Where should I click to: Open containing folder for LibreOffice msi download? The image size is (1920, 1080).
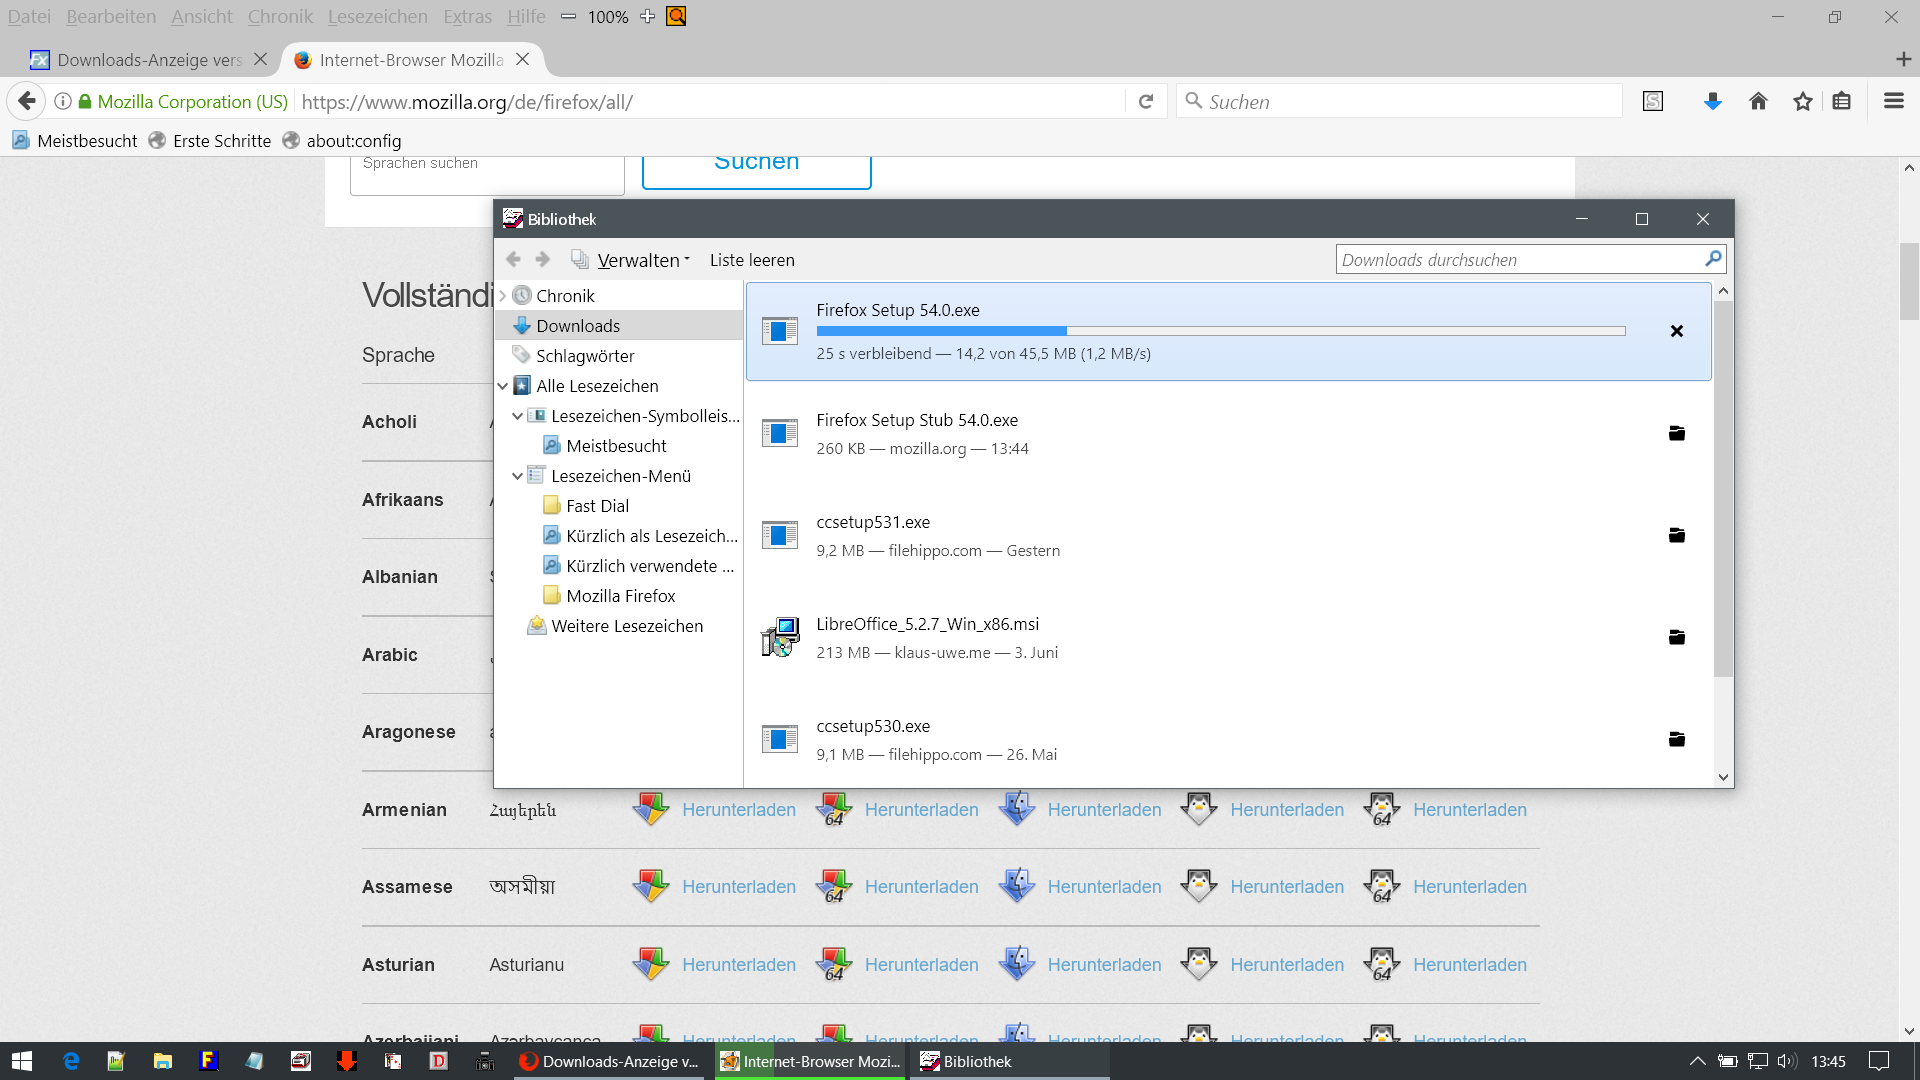1677,637
